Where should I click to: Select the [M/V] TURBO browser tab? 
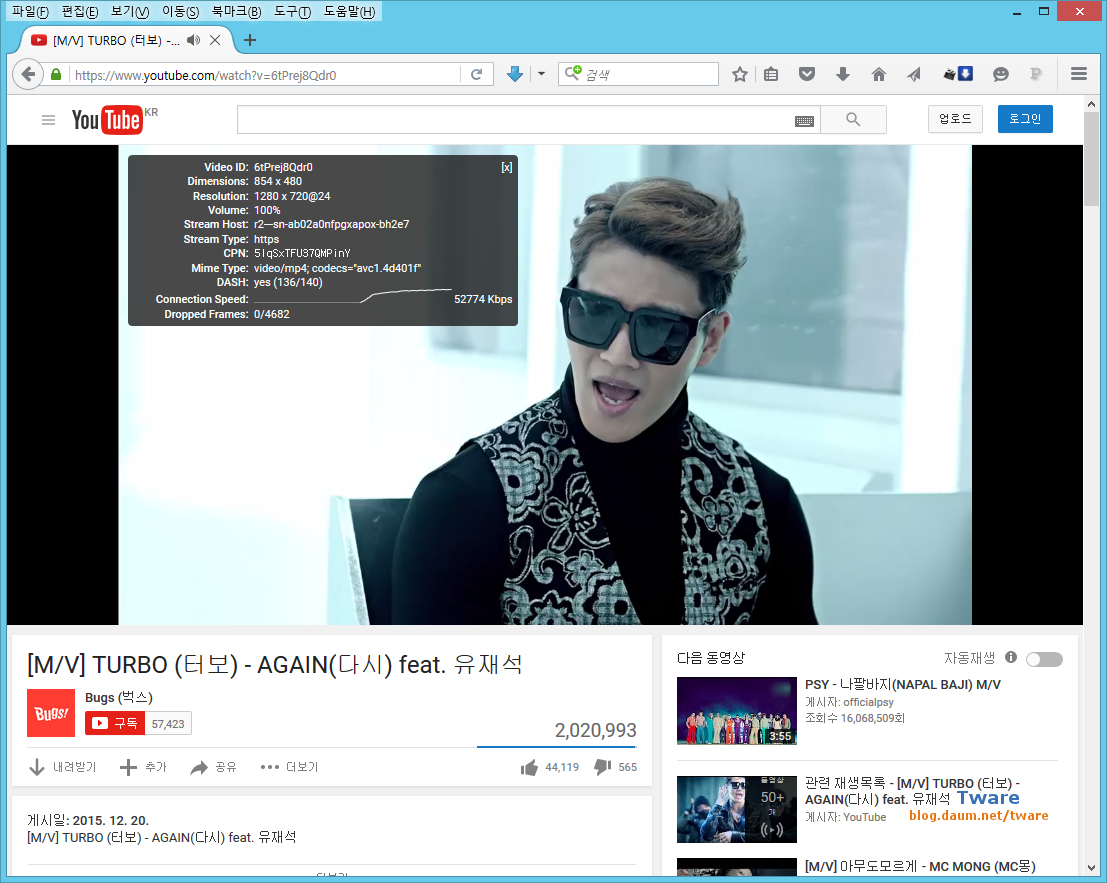click(x=116, y=40)
